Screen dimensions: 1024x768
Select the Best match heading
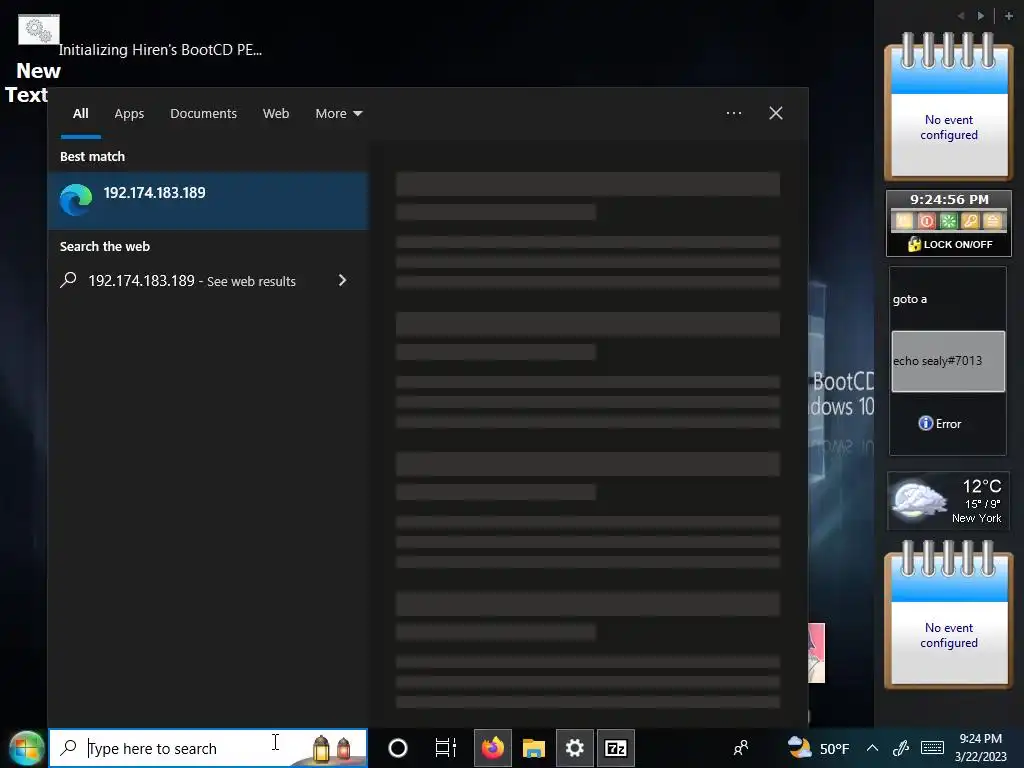click(92, 157)
